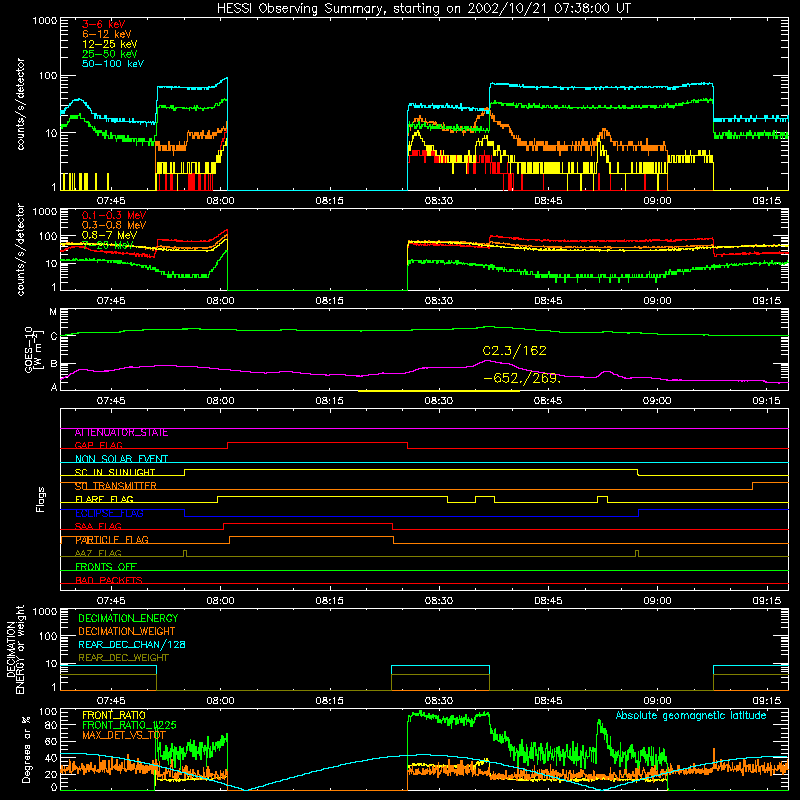Select the cyan 50-100 keV legend label
Viewport: 800px width, 800px height.
click(x=113, y=64)
